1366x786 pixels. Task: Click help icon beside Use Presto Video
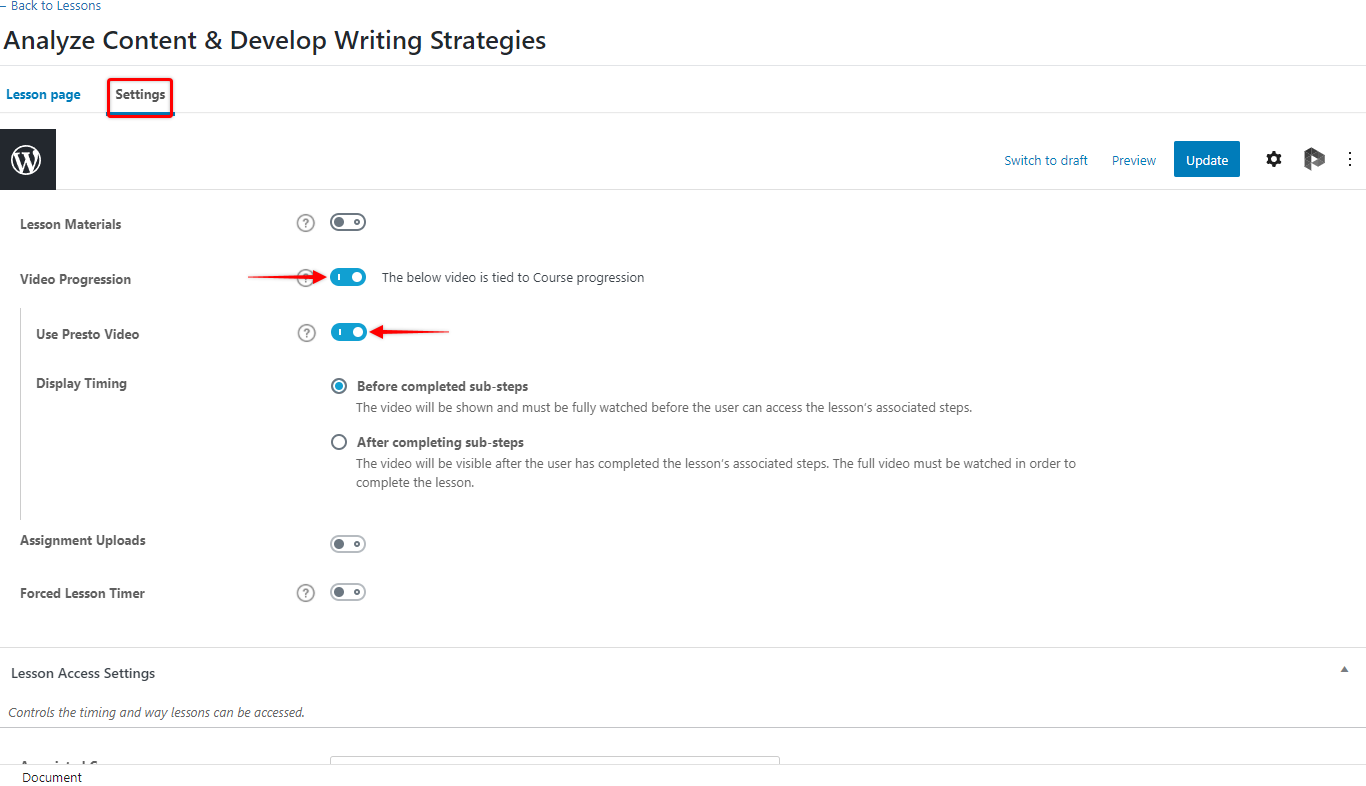306,333
